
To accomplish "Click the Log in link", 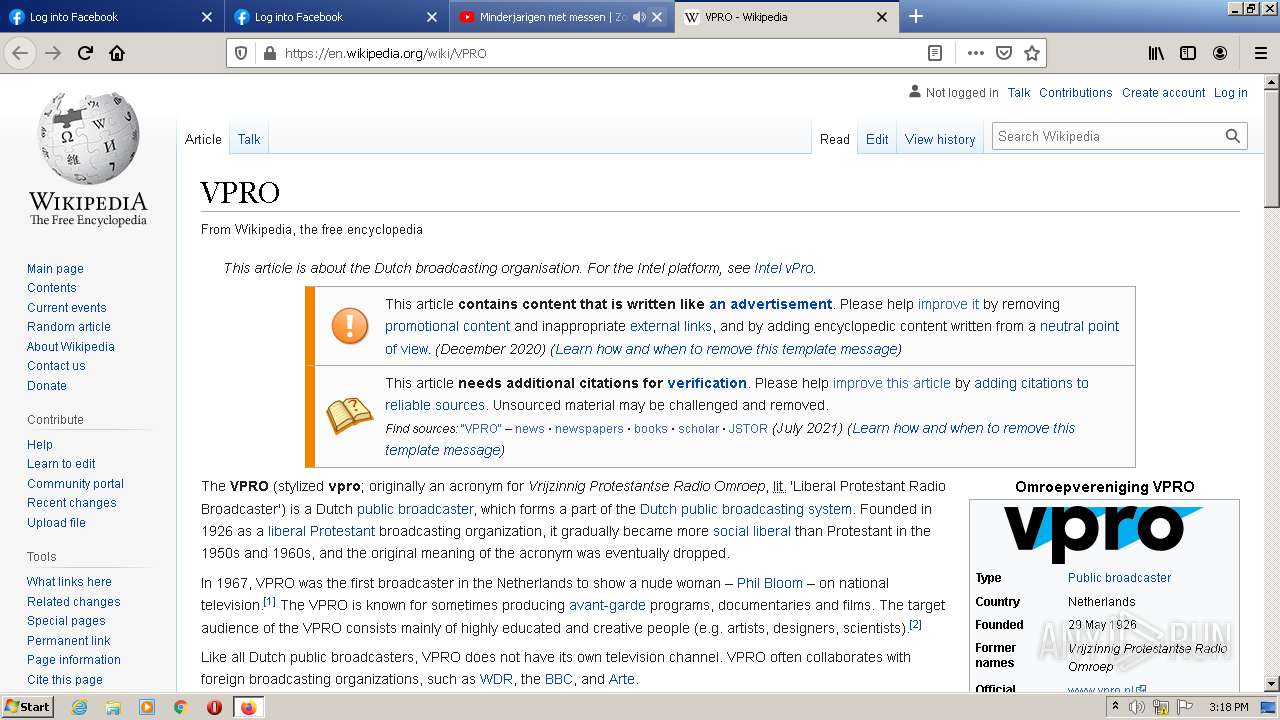I will [1230, 92].
